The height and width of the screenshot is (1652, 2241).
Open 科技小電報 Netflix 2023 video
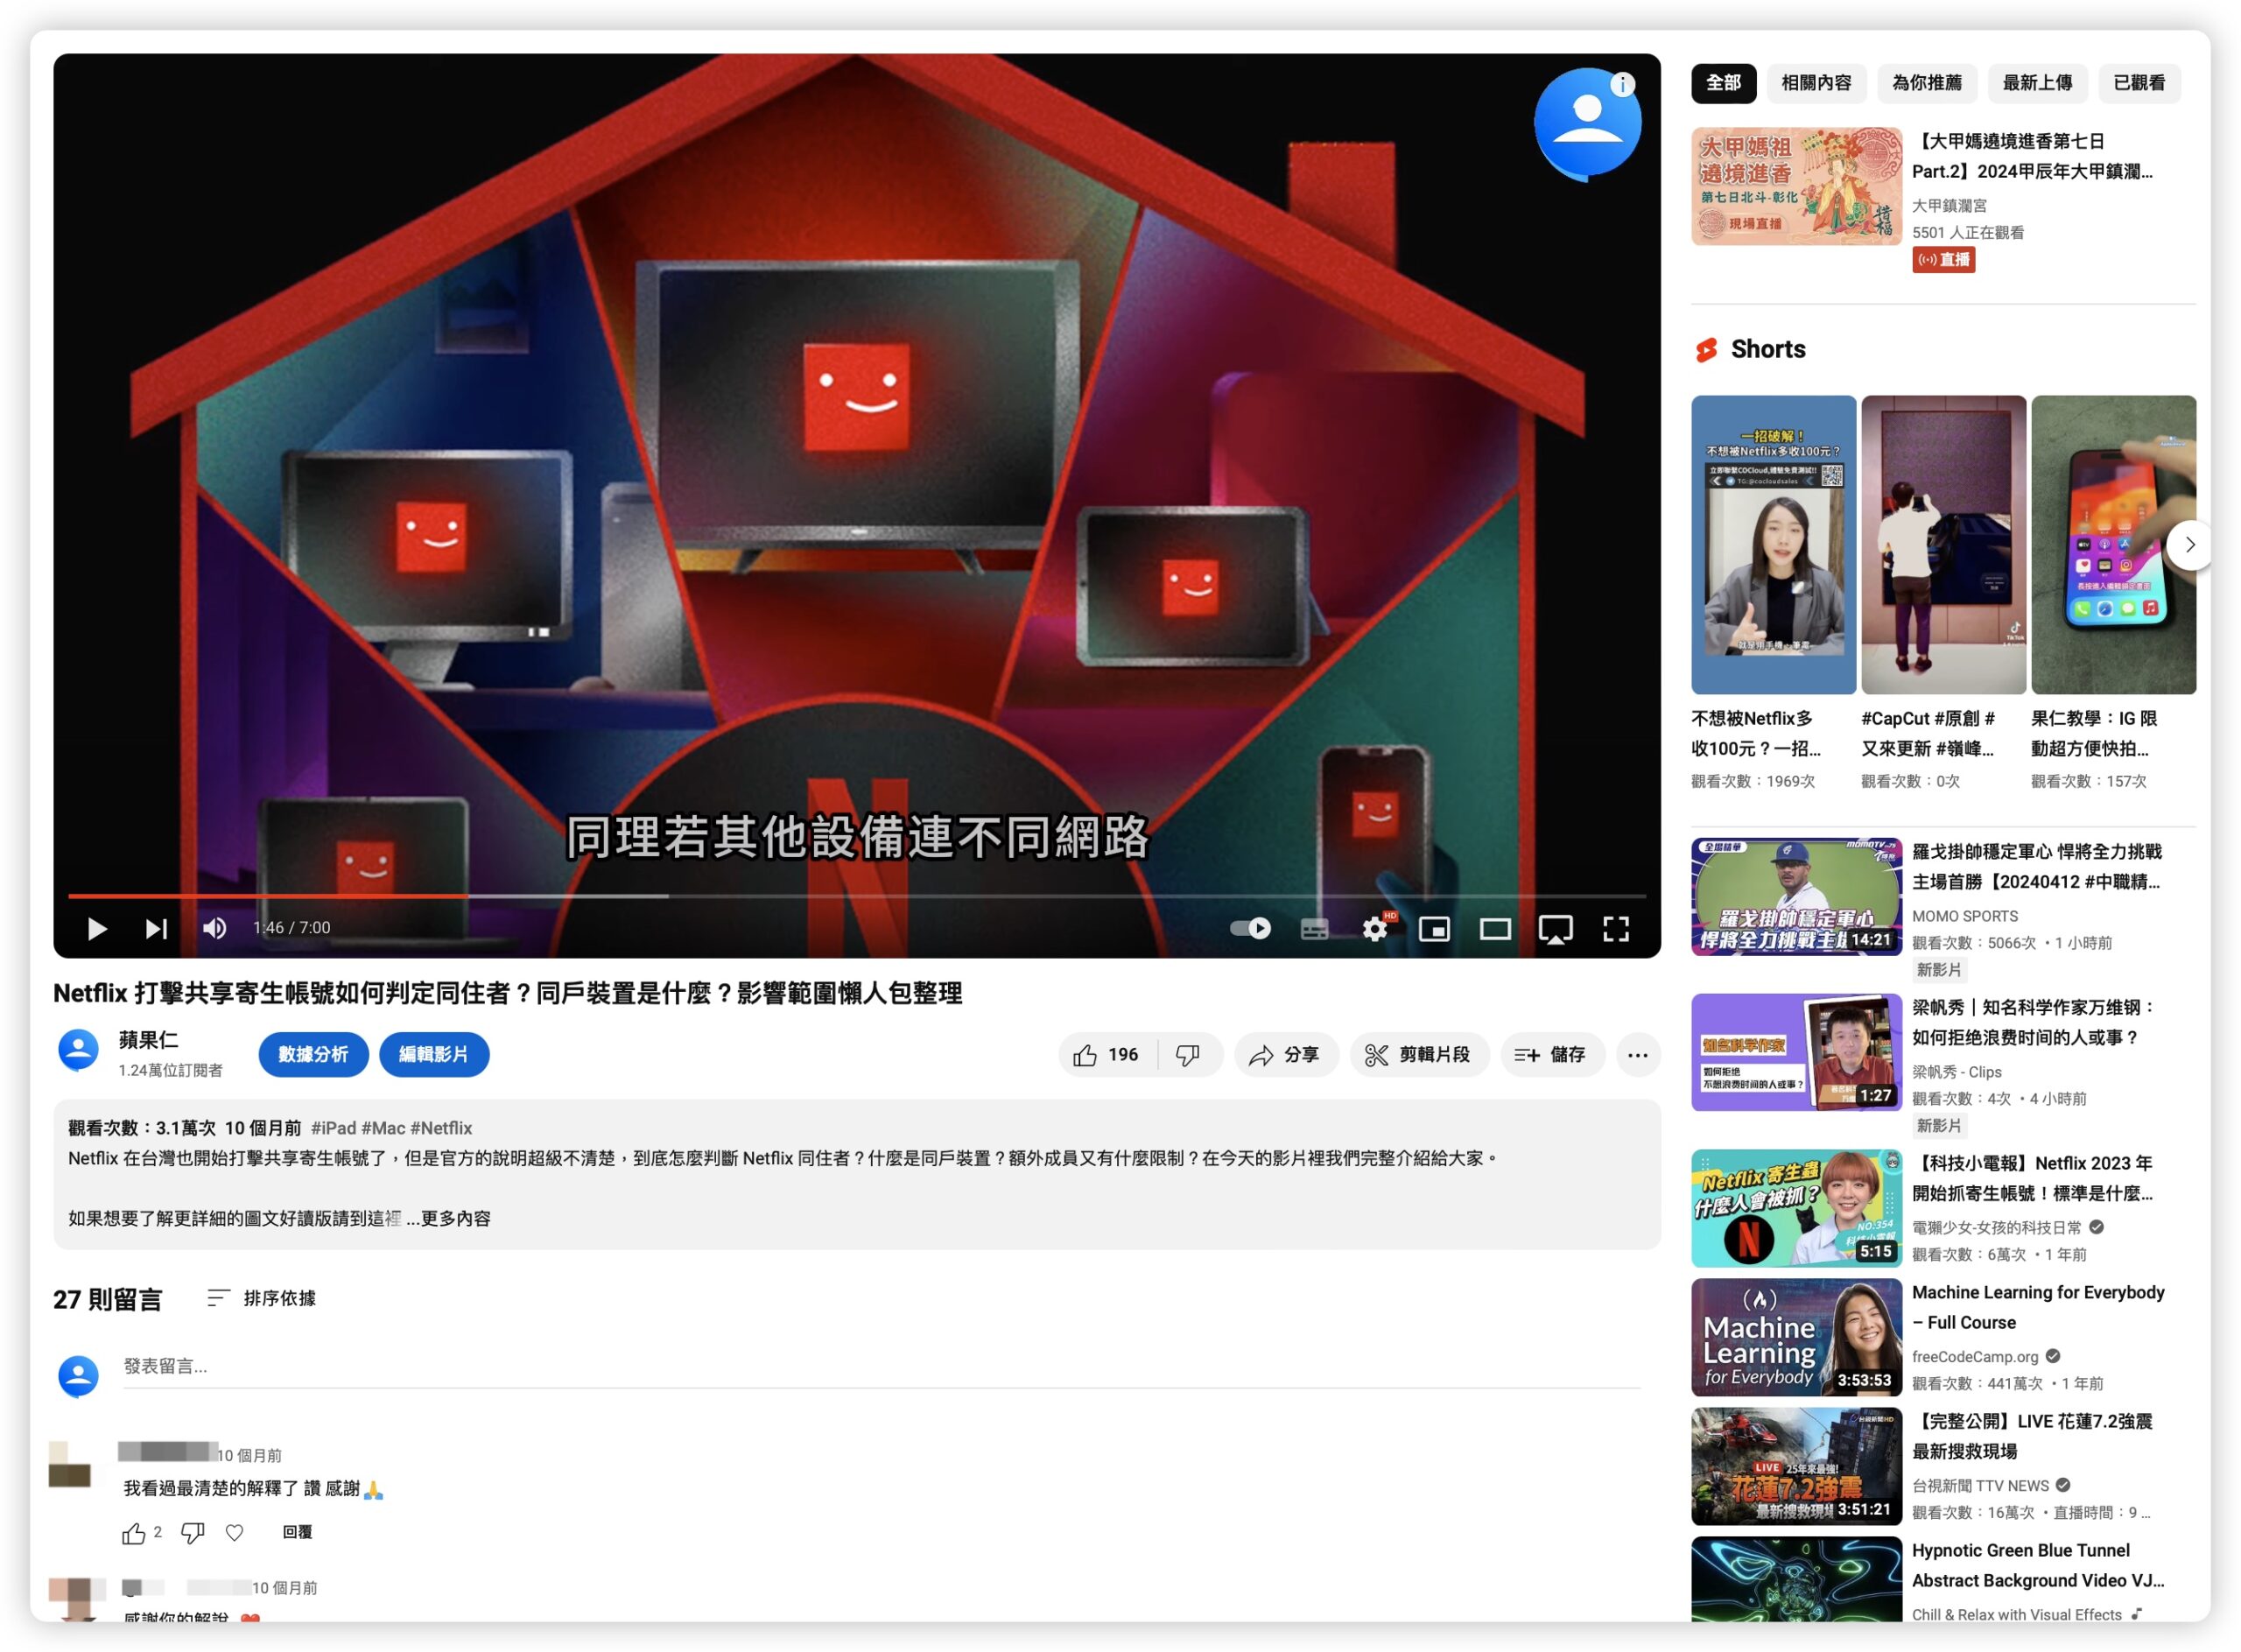1796,1209
